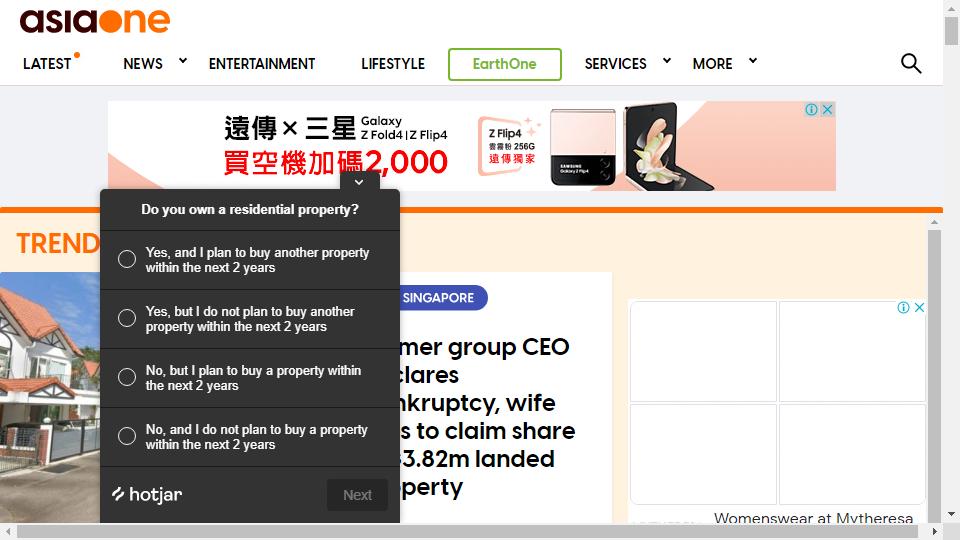Pick "No, and I do not plan to buy" option

tap(250, 437)
